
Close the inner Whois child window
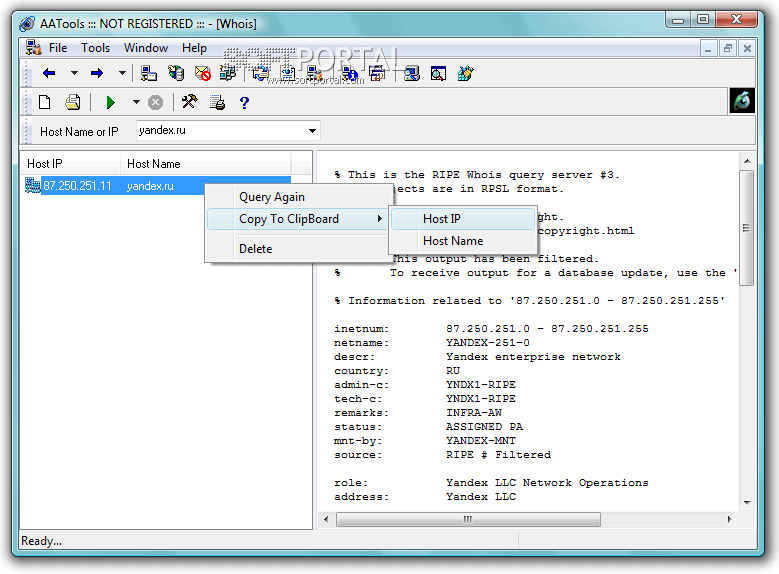pyautogui.click(x=747, y=49)
